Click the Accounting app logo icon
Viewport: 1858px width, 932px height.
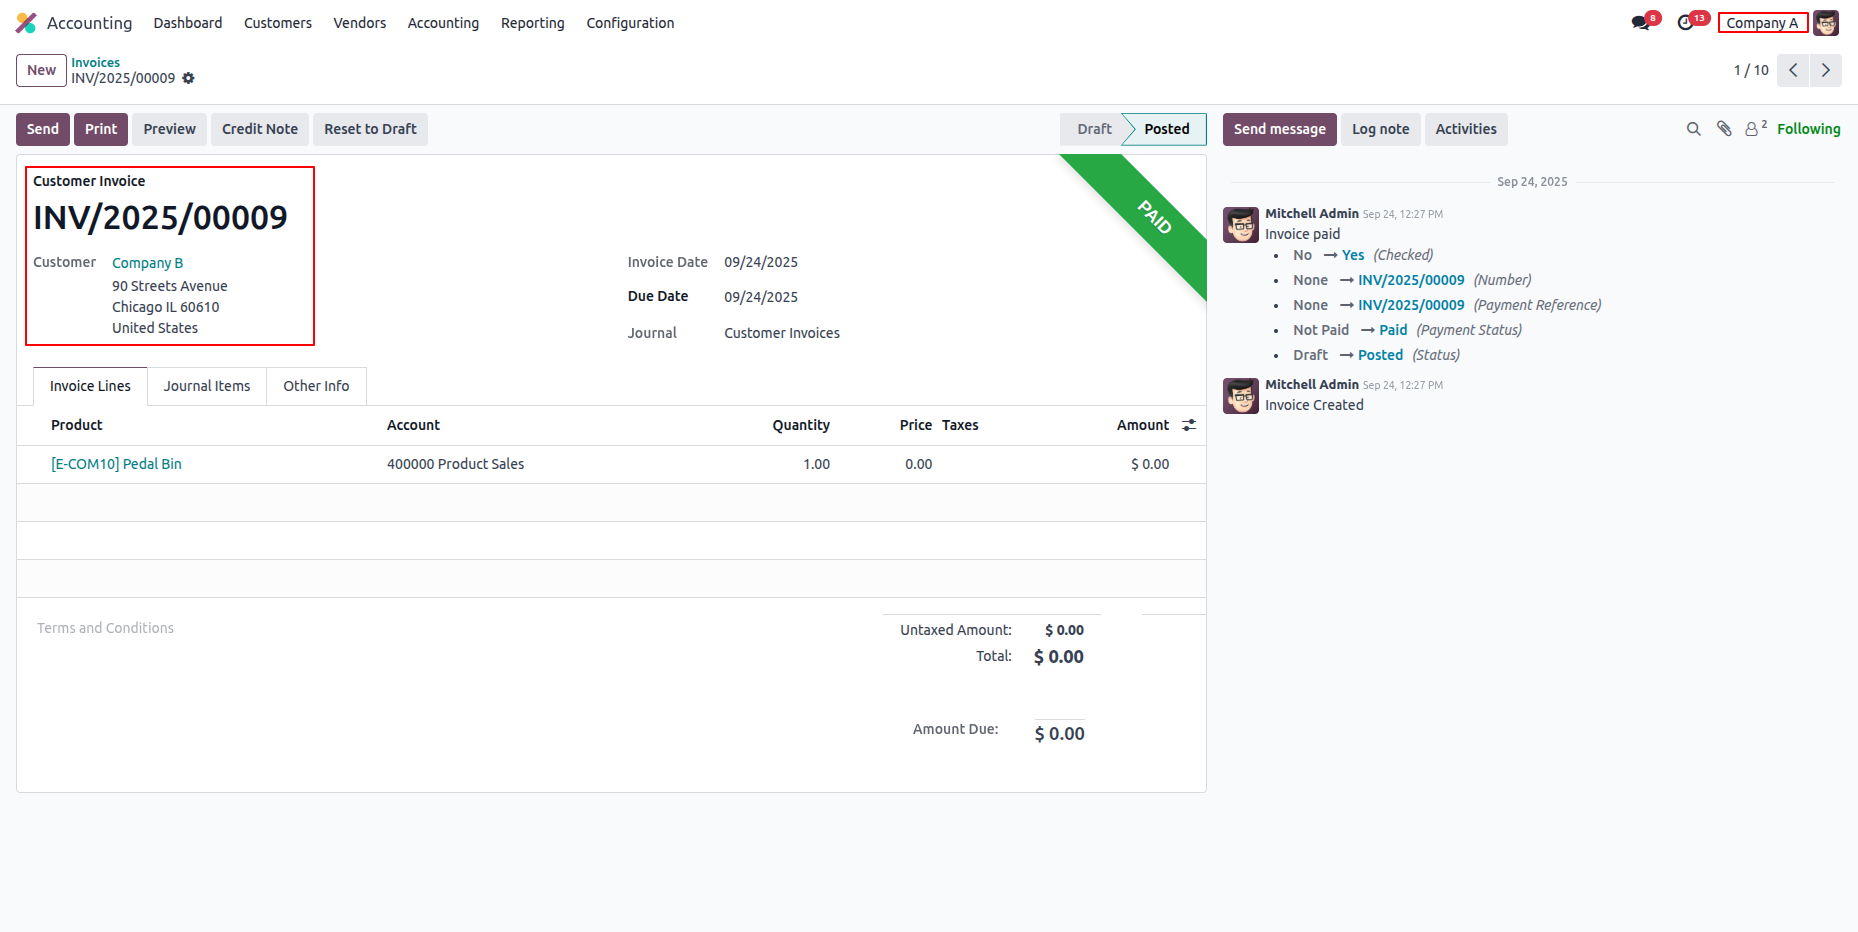tap(25, 22)
